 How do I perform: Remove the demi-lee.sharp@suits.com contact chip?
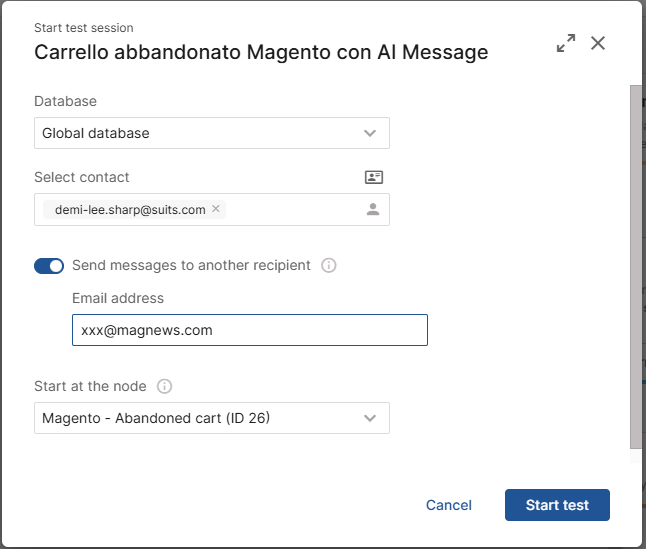(x=215, y=209)
